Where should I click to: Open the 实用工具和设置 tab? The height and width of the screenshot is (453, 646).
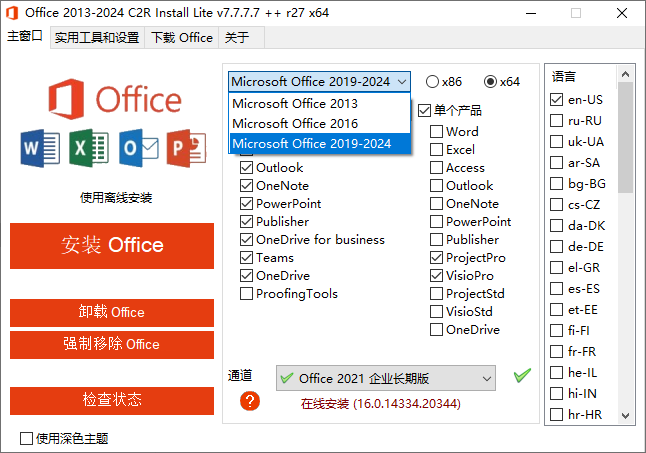point(96,37)
